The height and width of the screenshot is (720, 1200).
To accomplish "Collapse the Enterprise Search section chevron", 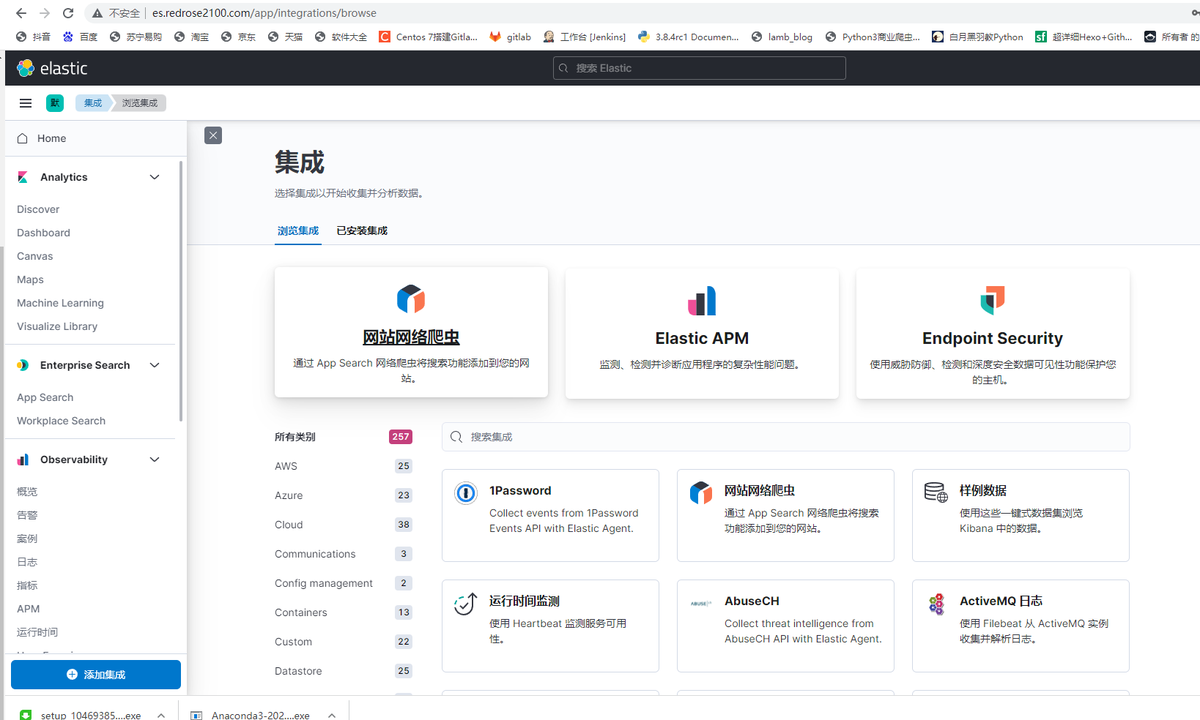I will (154, 365).
